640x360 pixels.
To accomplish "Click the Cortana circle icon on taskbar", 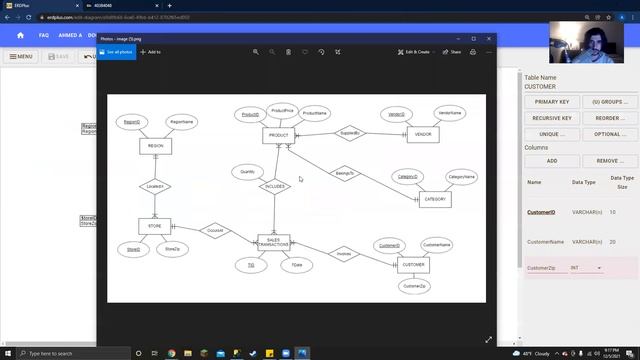I will pyautogui.click(x=138, y=353).
